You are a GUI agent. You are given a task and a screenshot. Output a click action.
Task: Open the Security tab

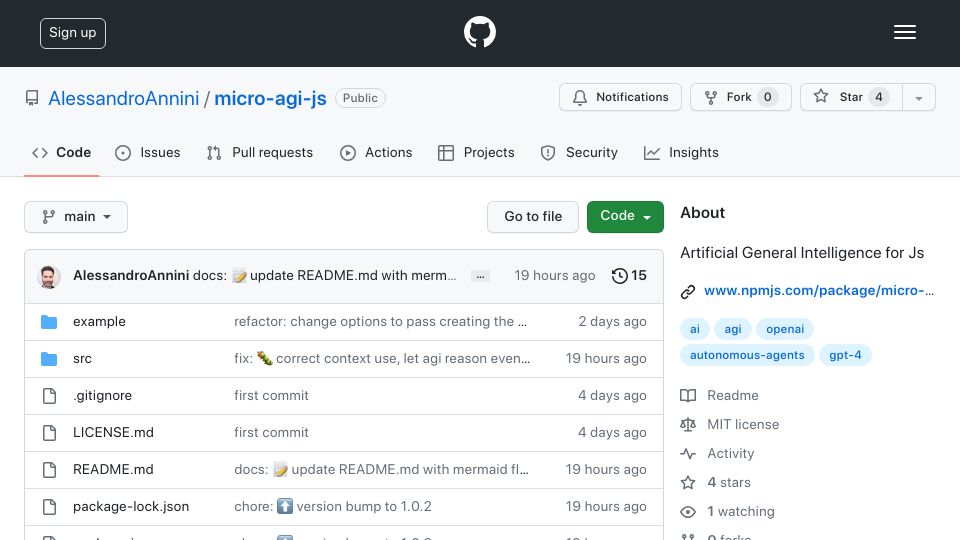(x=579, y=152)
